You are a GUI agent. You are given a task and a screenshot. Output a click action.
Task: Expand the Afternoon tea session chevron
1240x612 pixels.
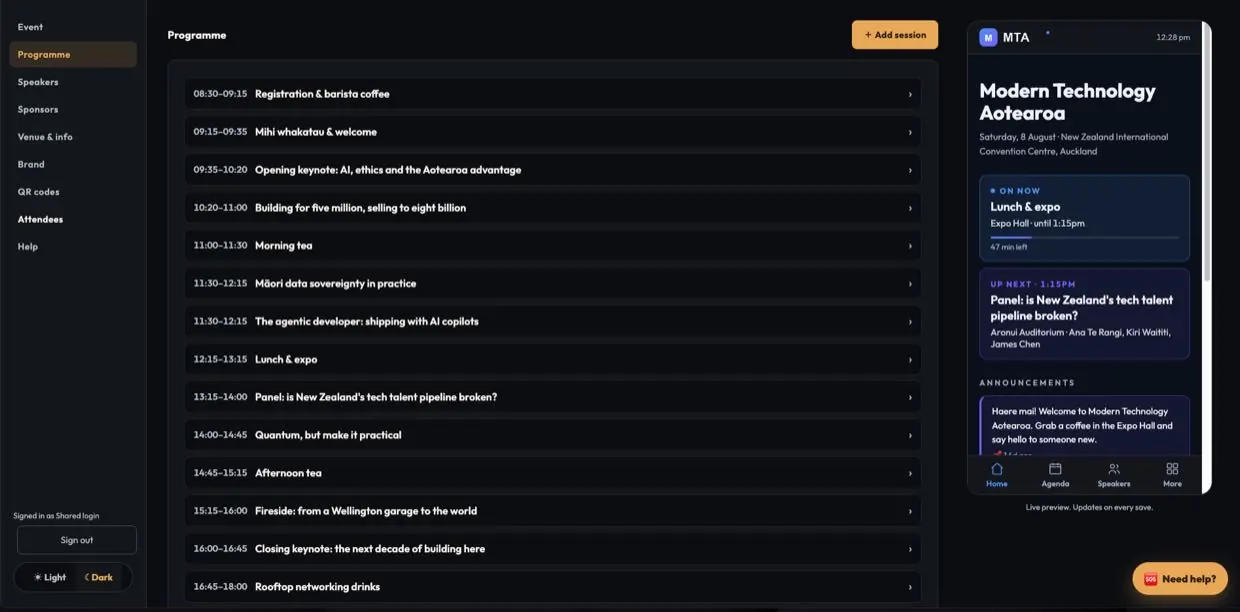tap(910, 473)
